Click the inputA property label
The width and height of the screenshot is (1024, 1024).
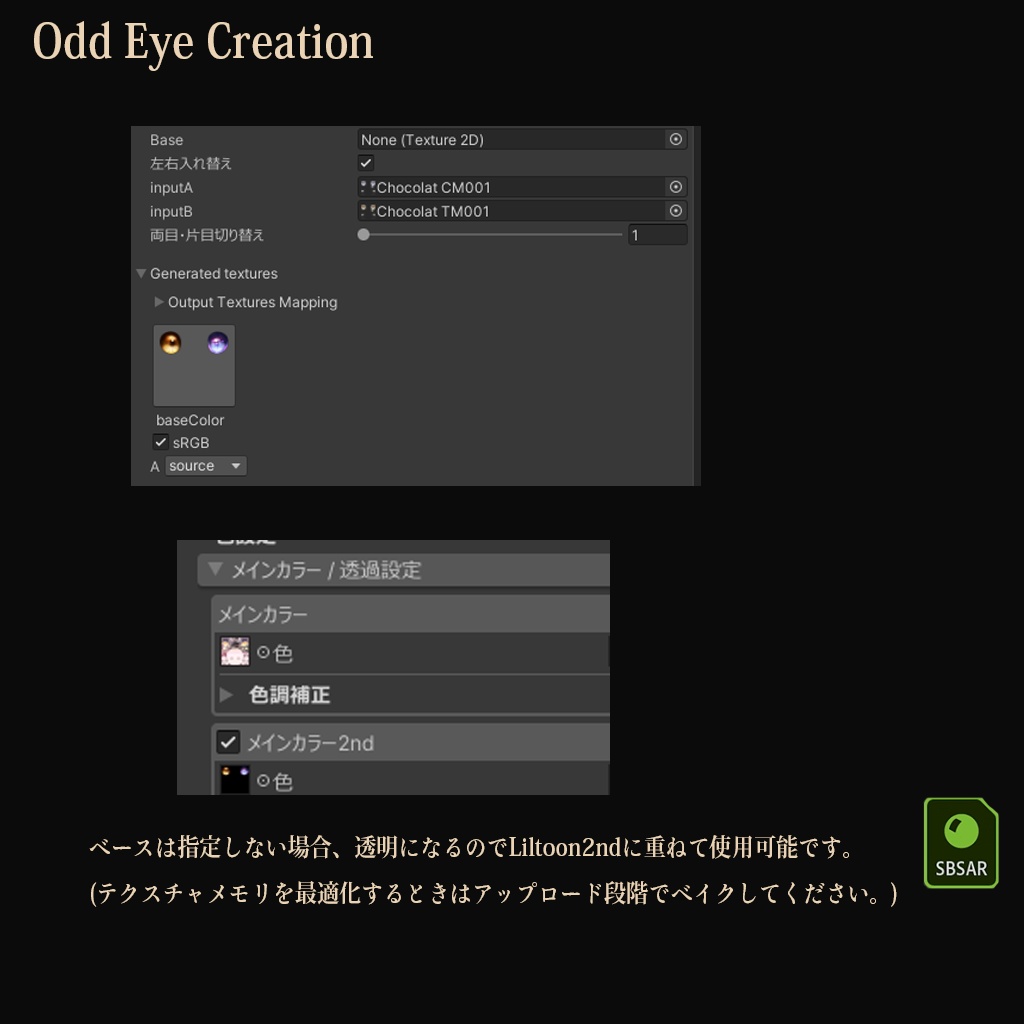point(171,187)
